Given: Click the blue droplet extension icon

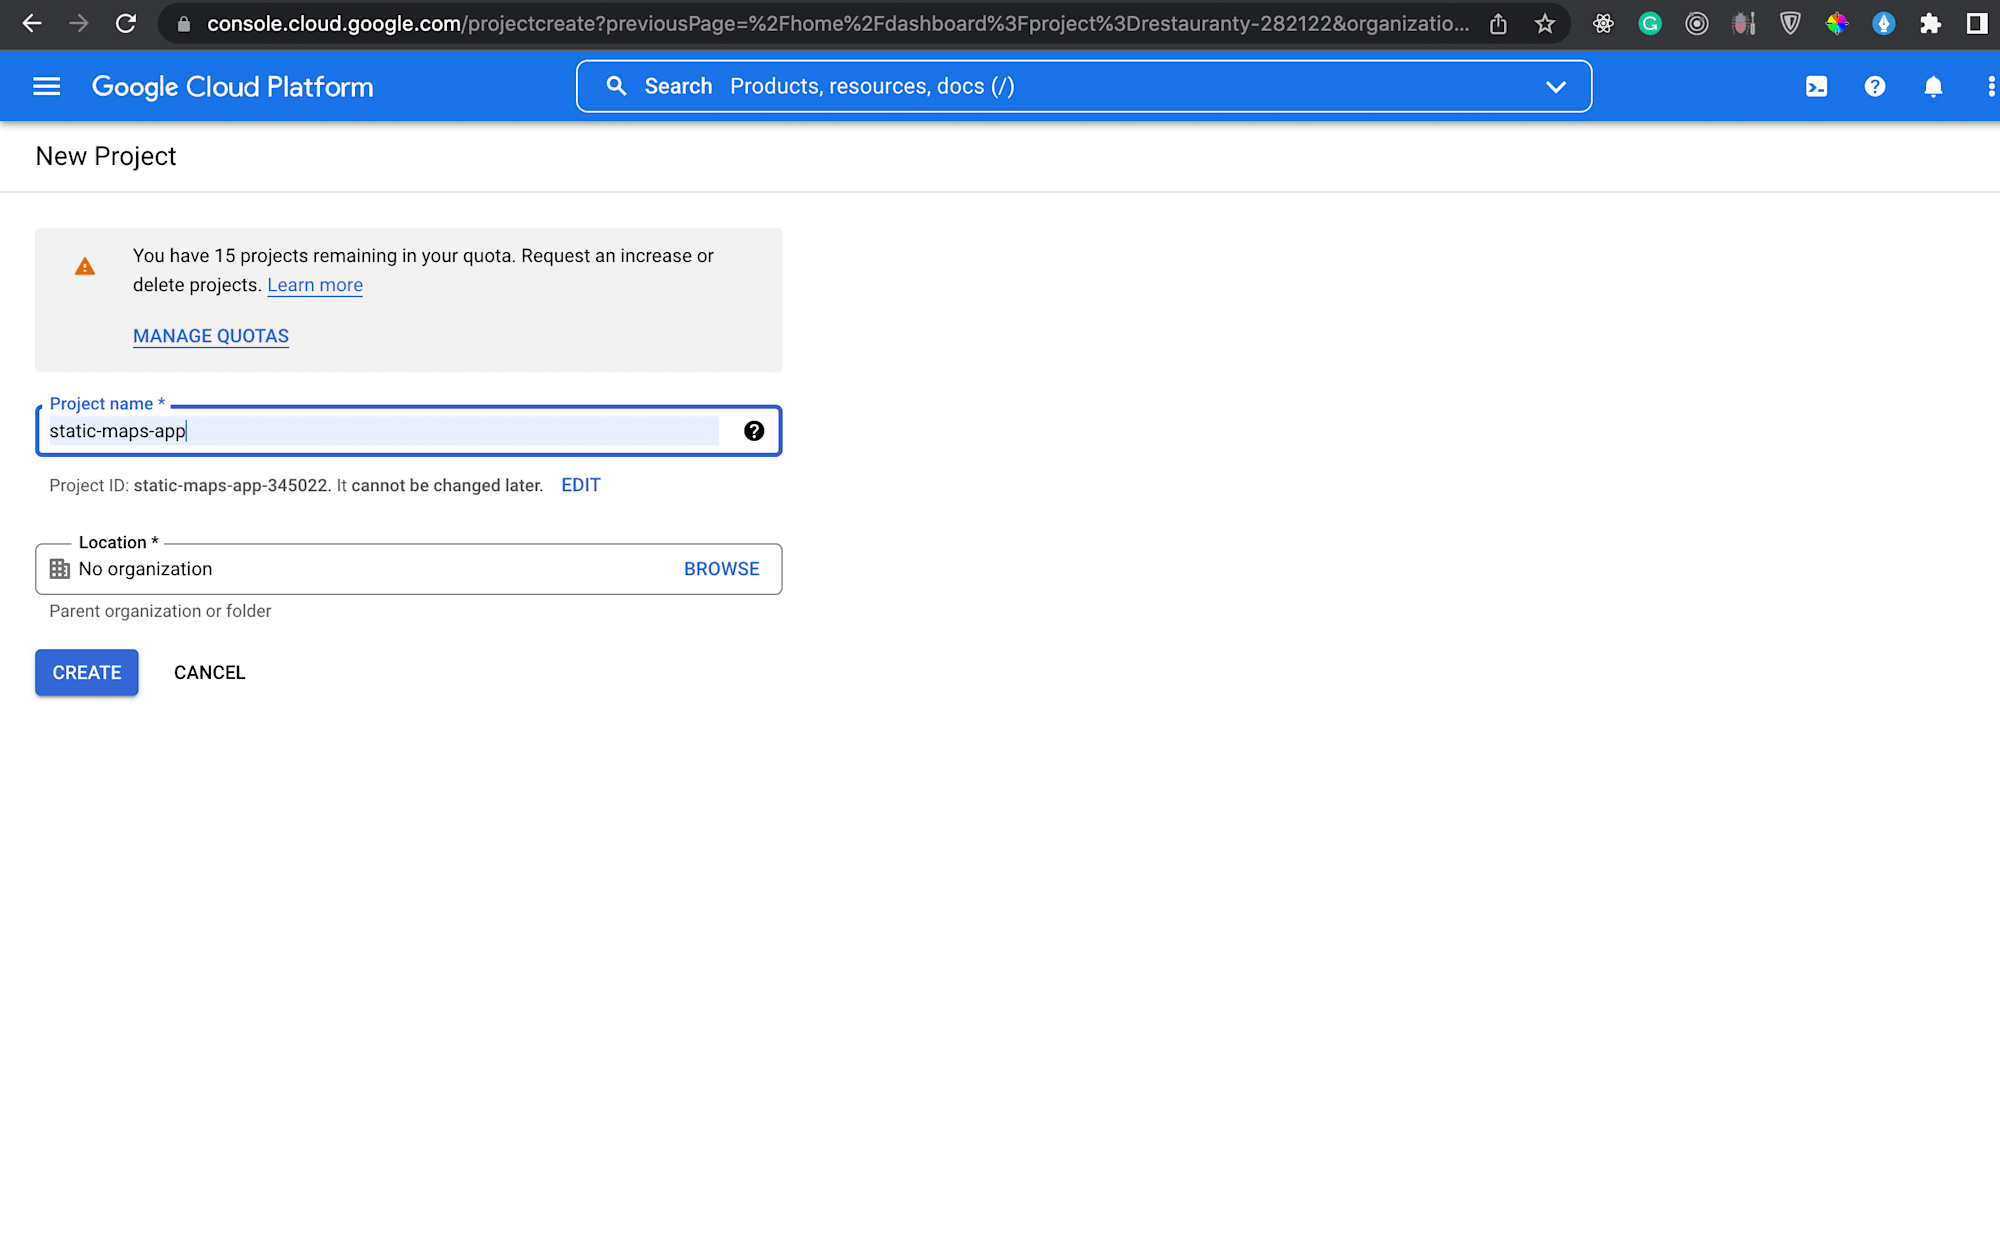Looking at the screenshot, I should tap(1884, 24).
